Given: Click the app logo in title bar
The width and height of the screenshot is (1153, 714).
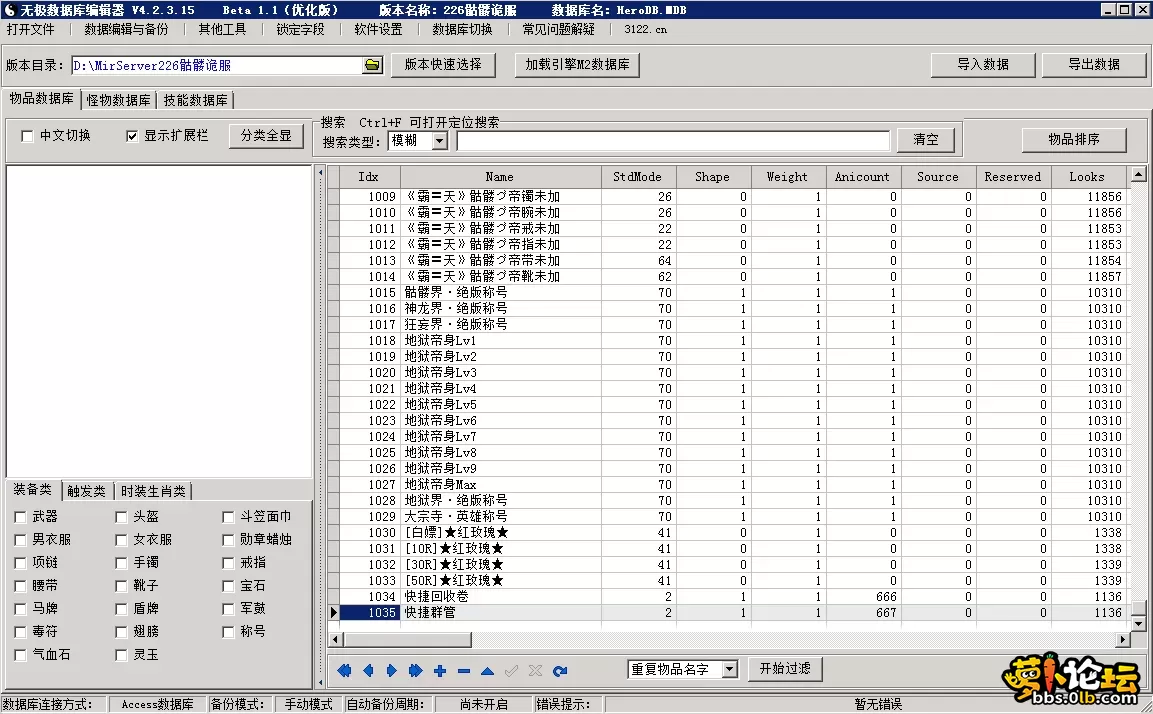Looking at the screenshot, I should click(x=10, y=10).
